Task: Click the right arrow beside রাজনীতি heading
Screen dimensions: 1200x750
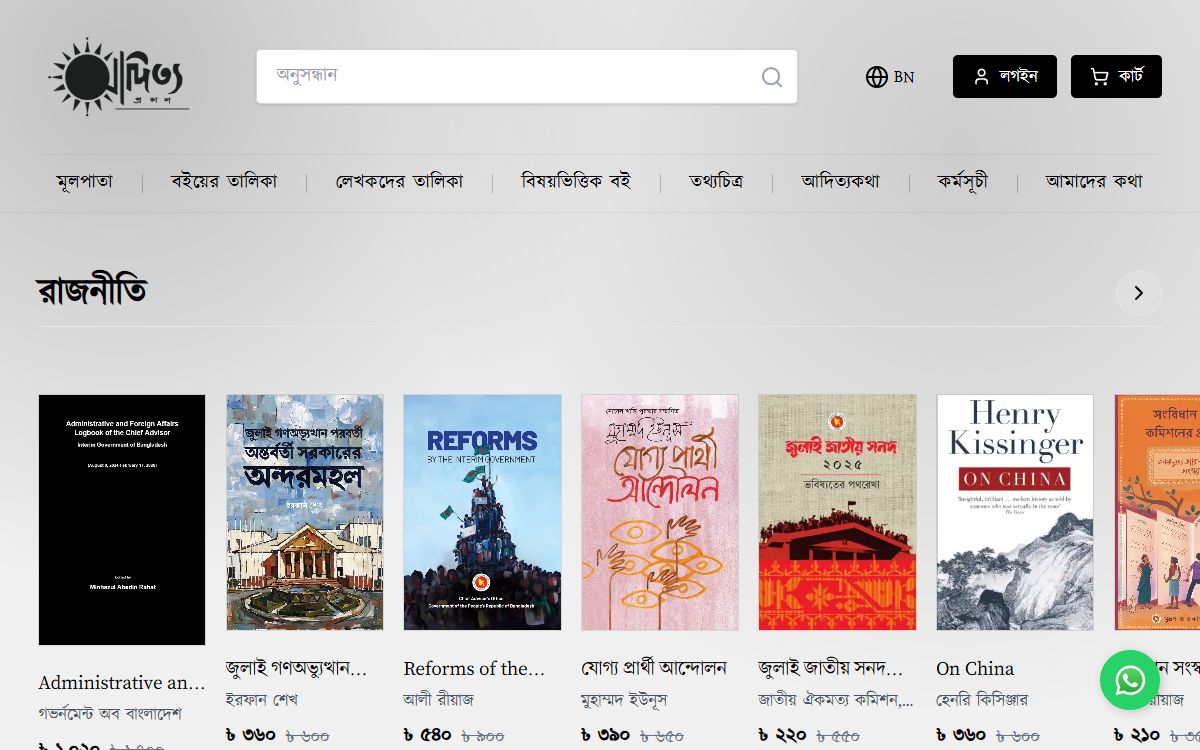Action: tap(1139, 293)
